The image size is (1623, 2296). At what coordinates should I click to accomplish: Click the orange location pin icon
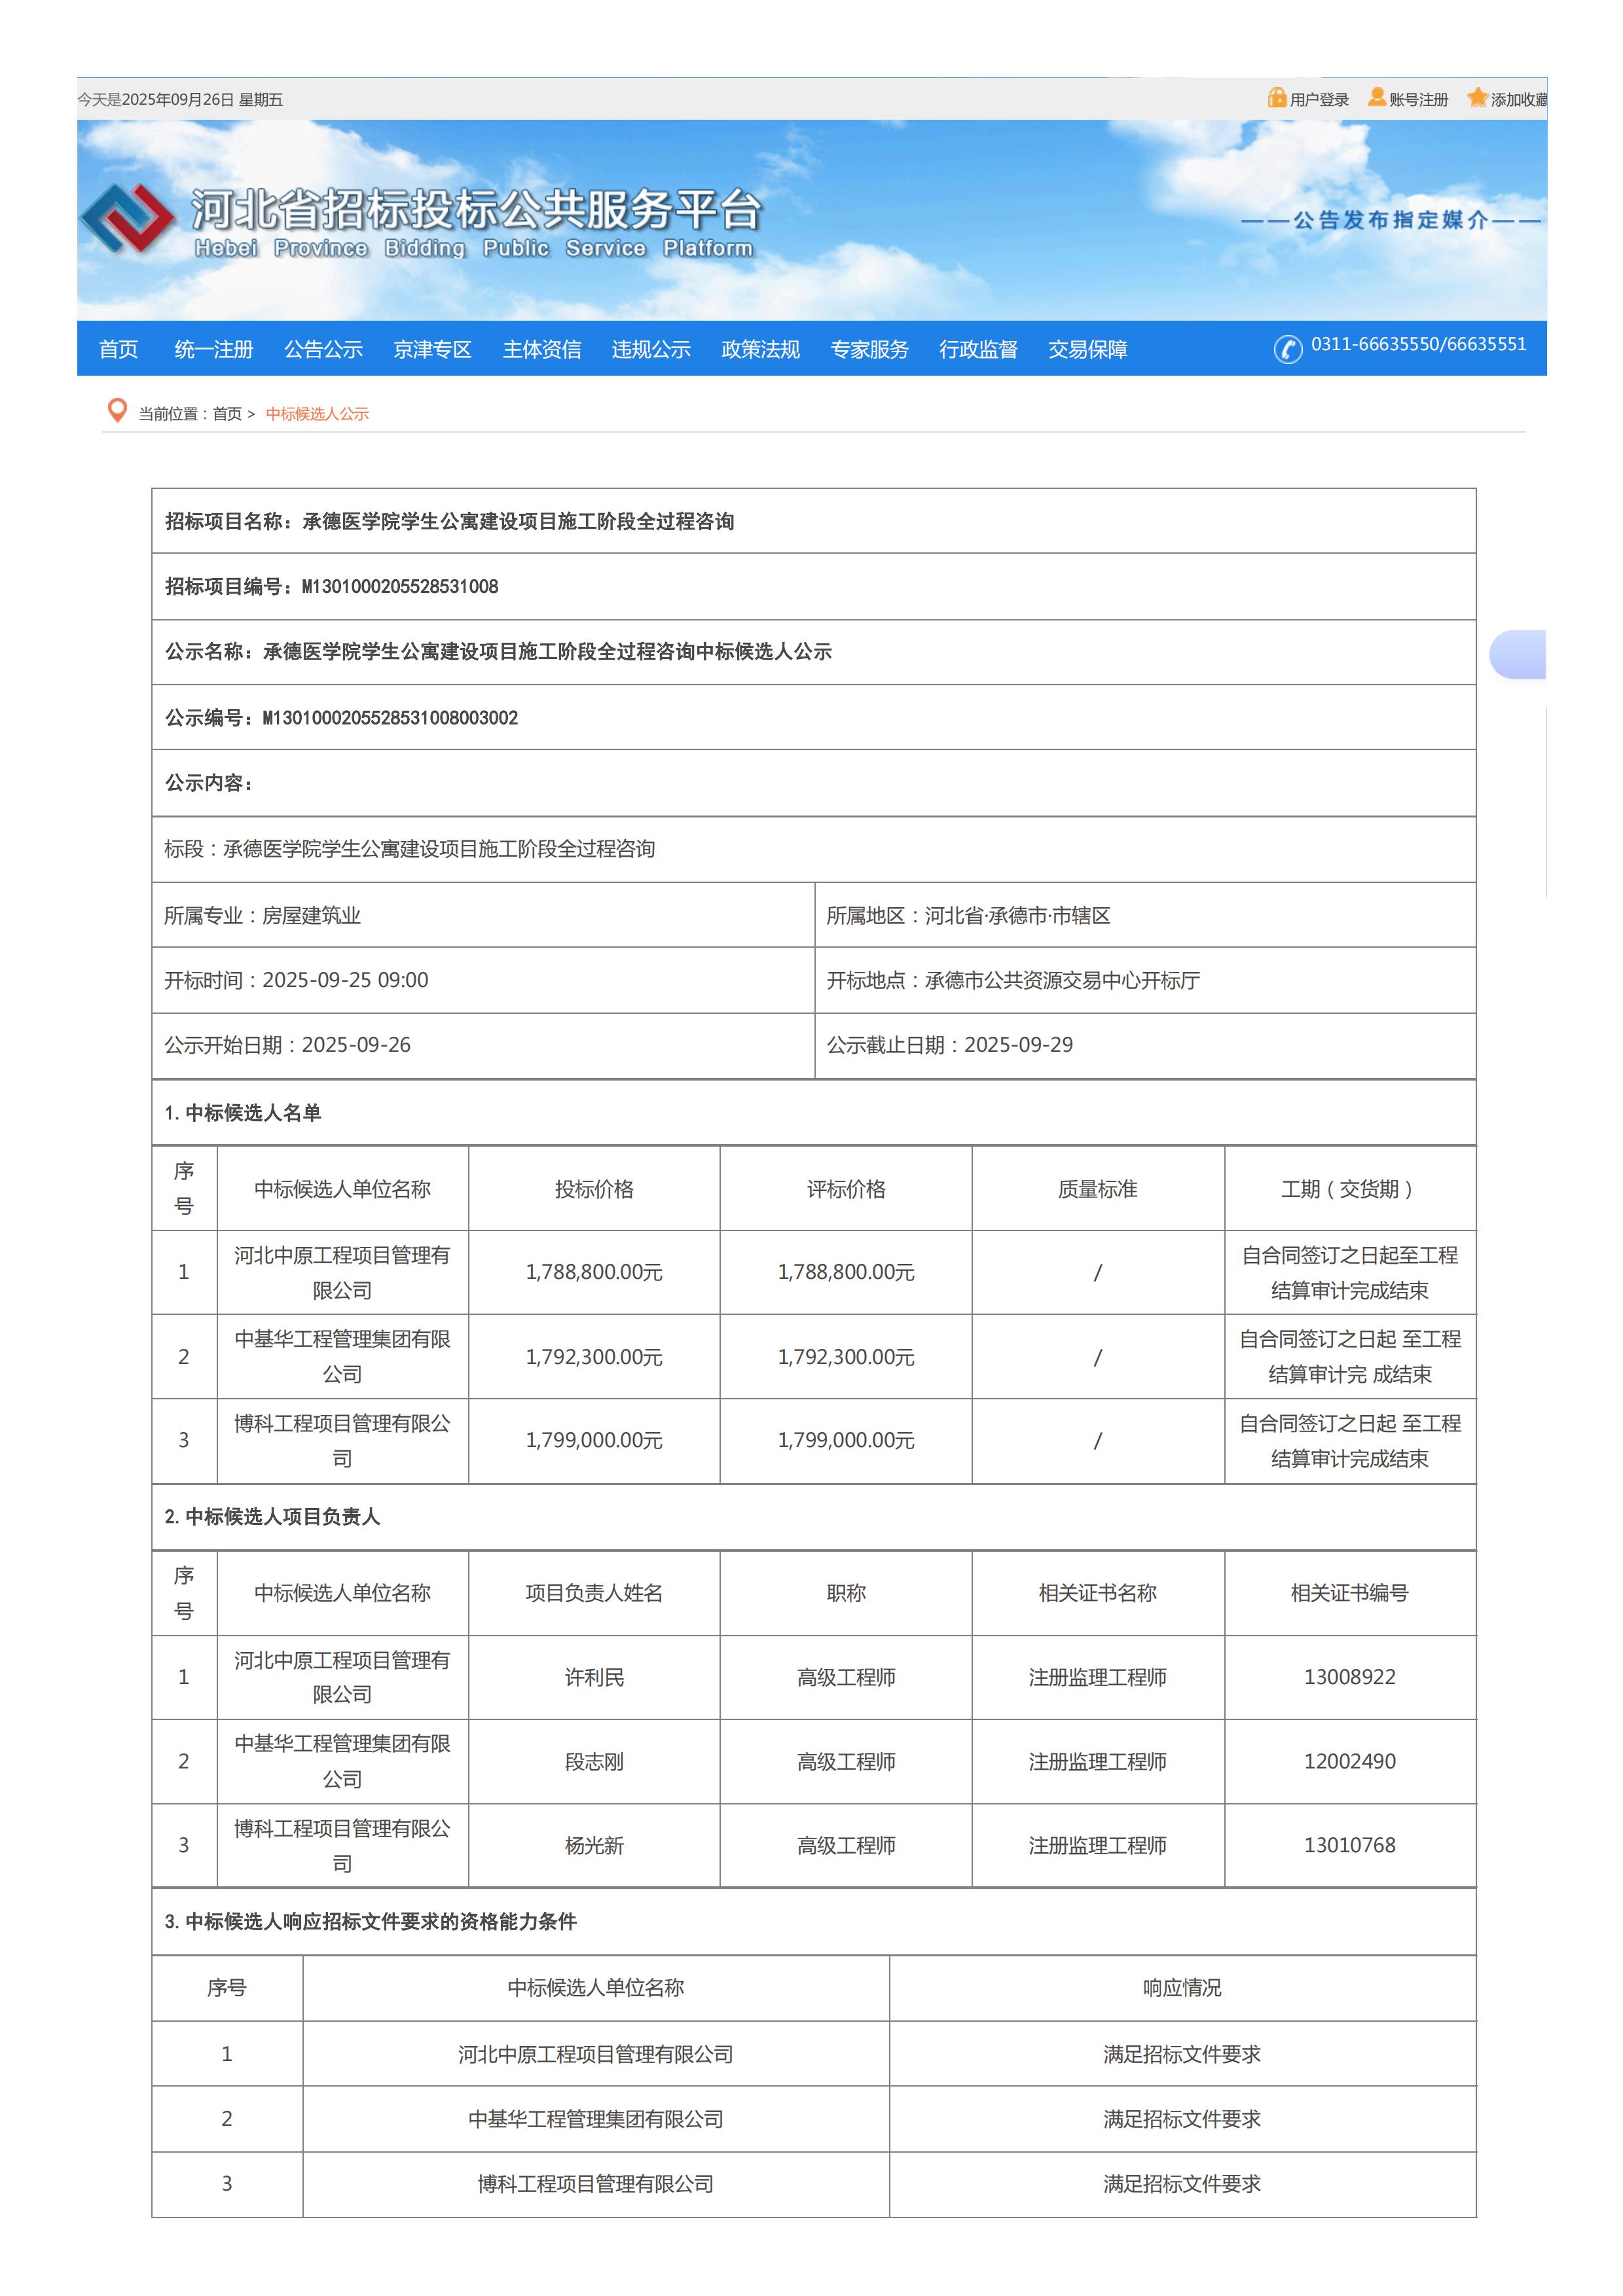pyautogui.click(x=117, y=411)
